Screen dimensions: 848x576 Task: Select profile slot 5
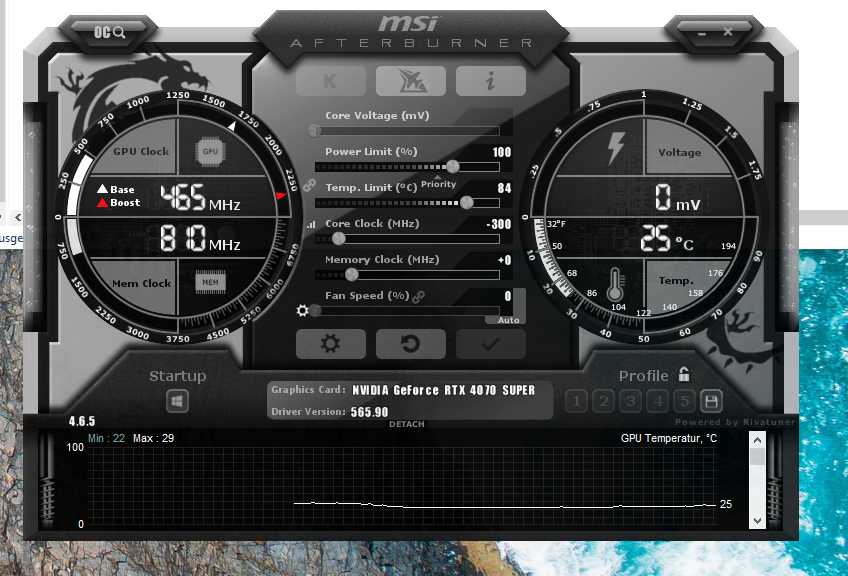(685, 401)
